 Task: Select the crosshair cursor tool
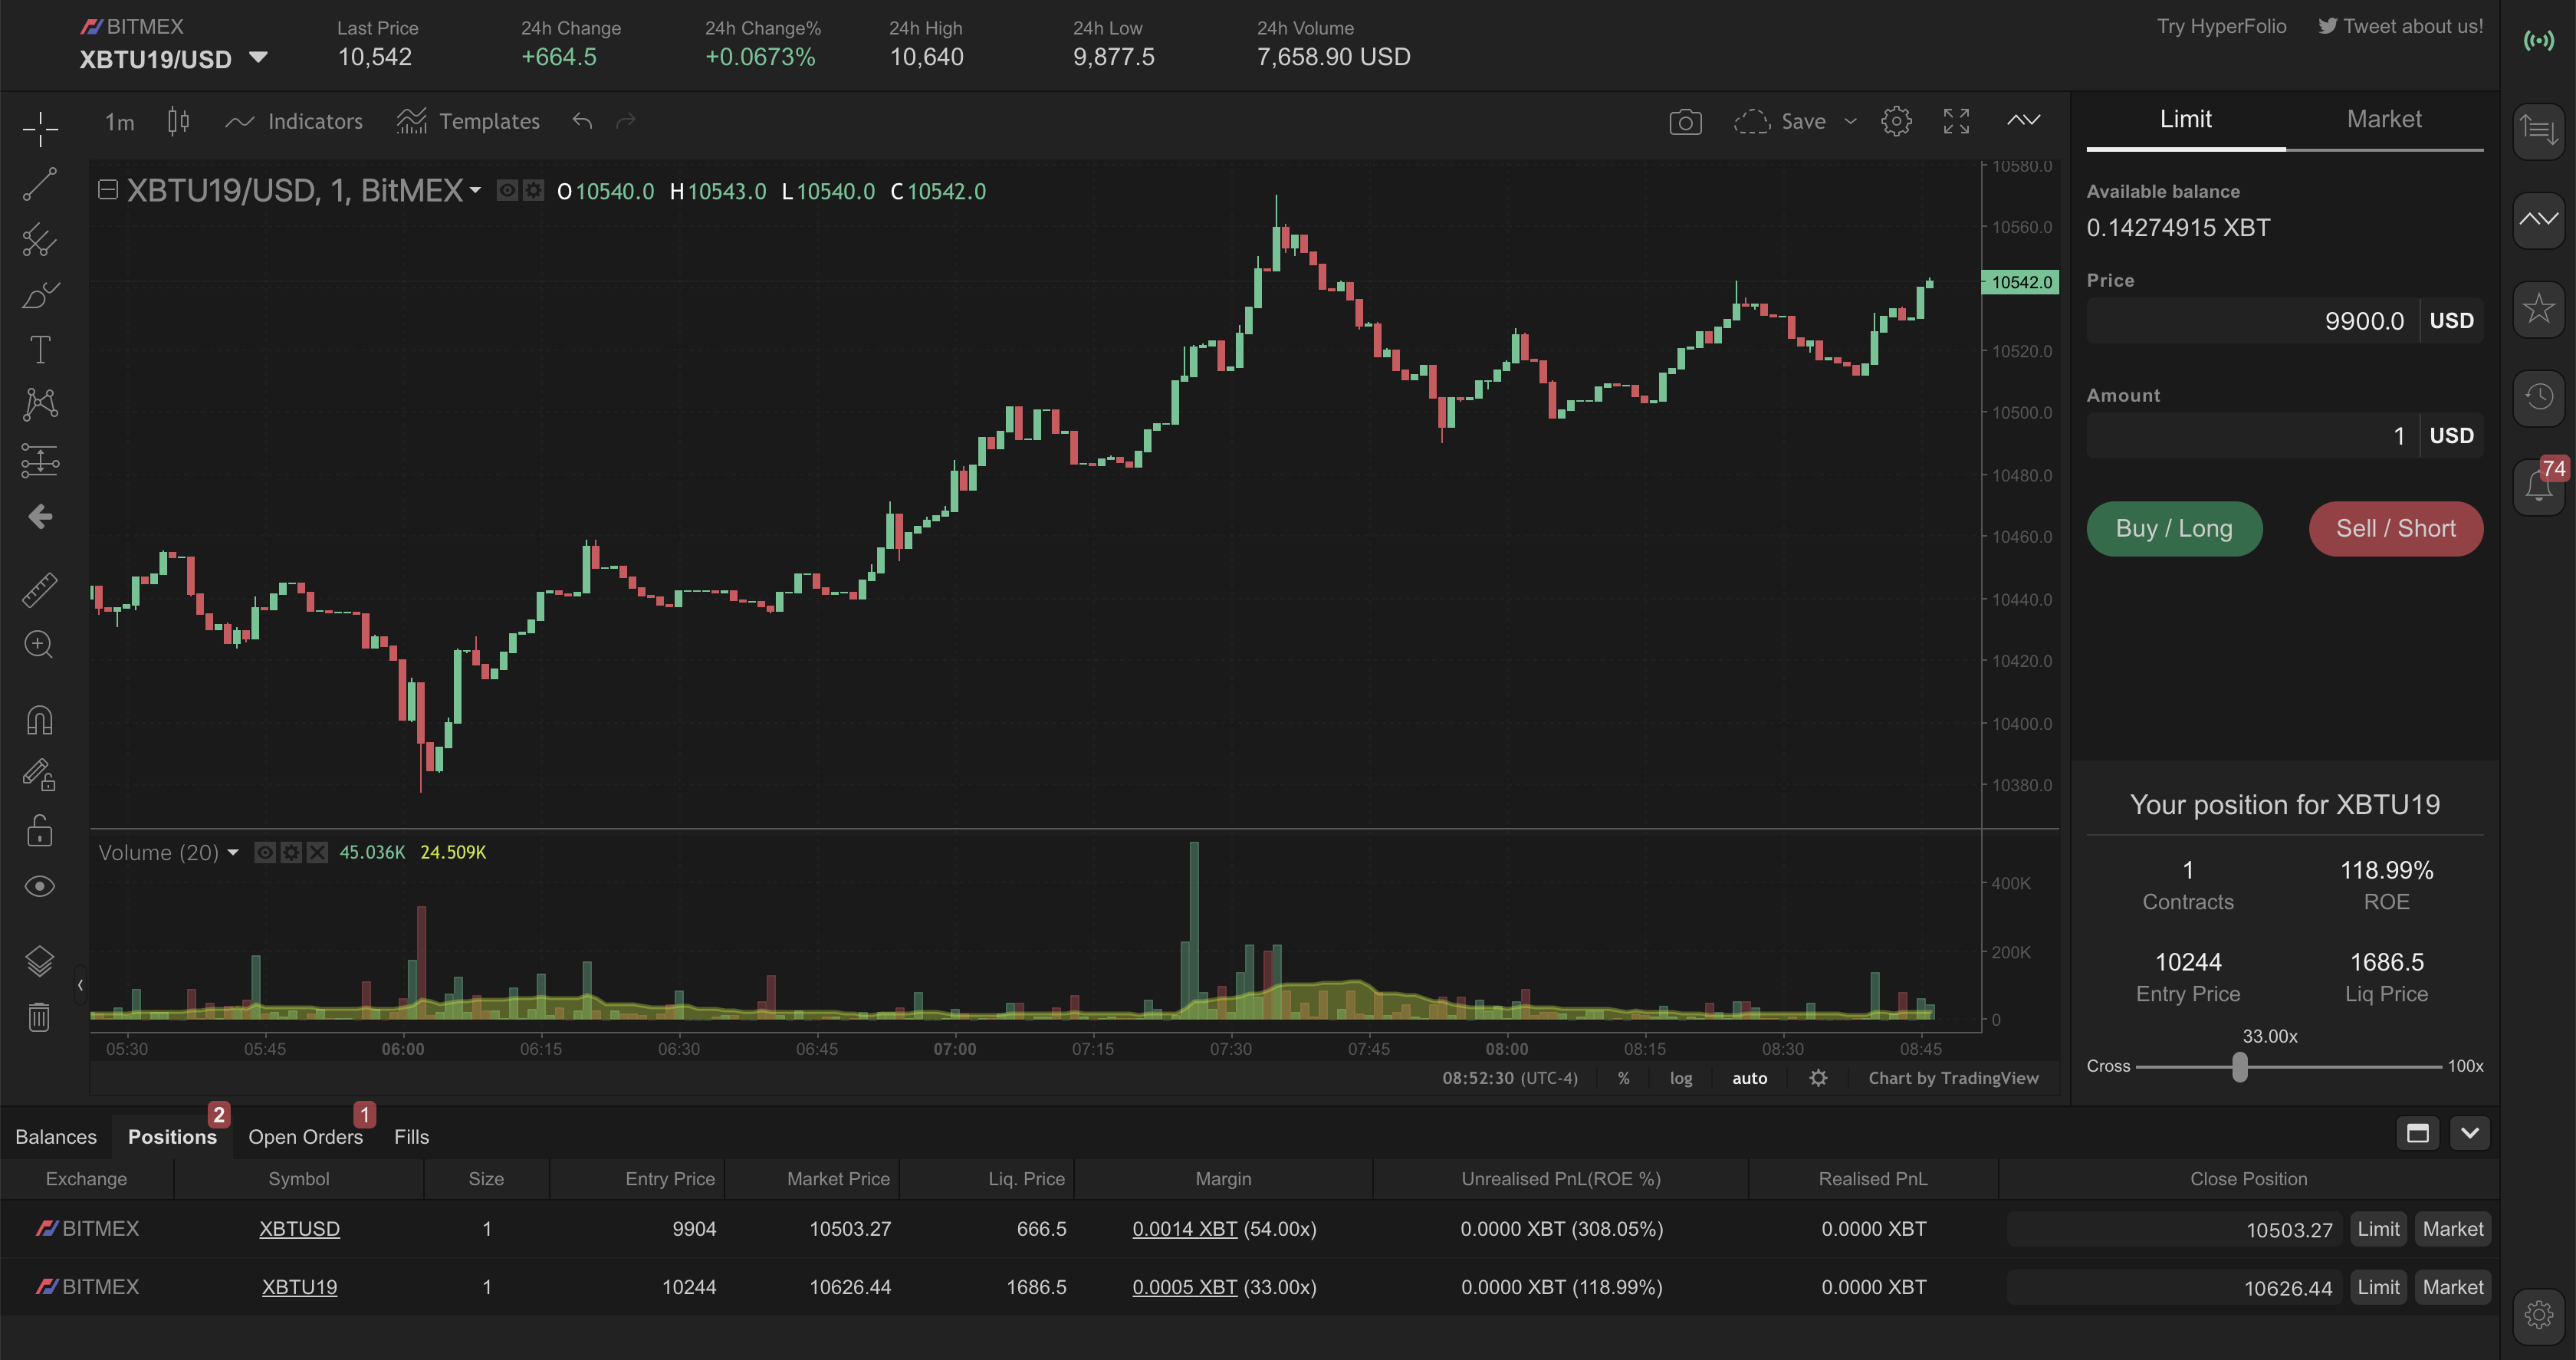pyautogui.click(x=40, y=128)
